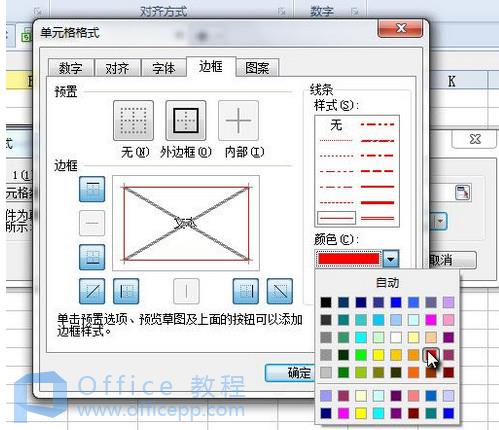Close the 单元格格式 dialog
This screenshot has width=499, height=430.
(x=400, y=28)
